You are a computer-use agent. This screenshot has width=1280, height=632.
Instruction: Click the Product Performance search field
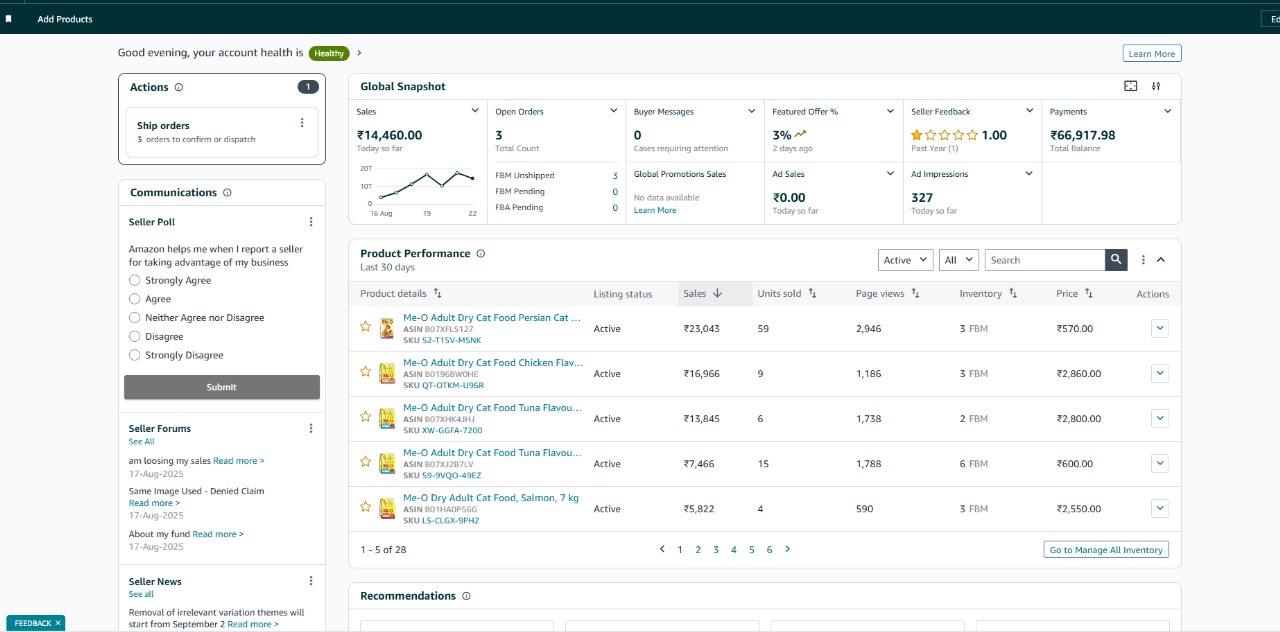(1044, 260)
